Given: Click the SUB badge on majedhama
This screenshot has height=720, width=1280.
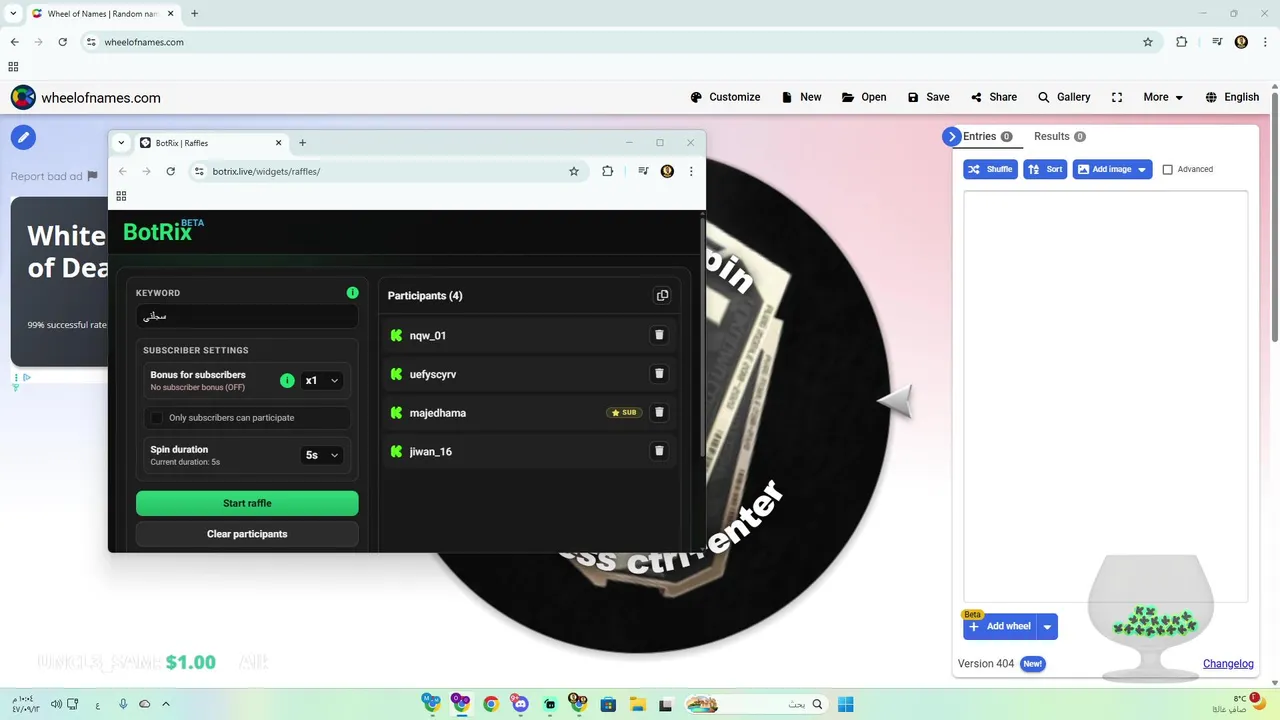Looking at the screenshot, I should point(624,412).
